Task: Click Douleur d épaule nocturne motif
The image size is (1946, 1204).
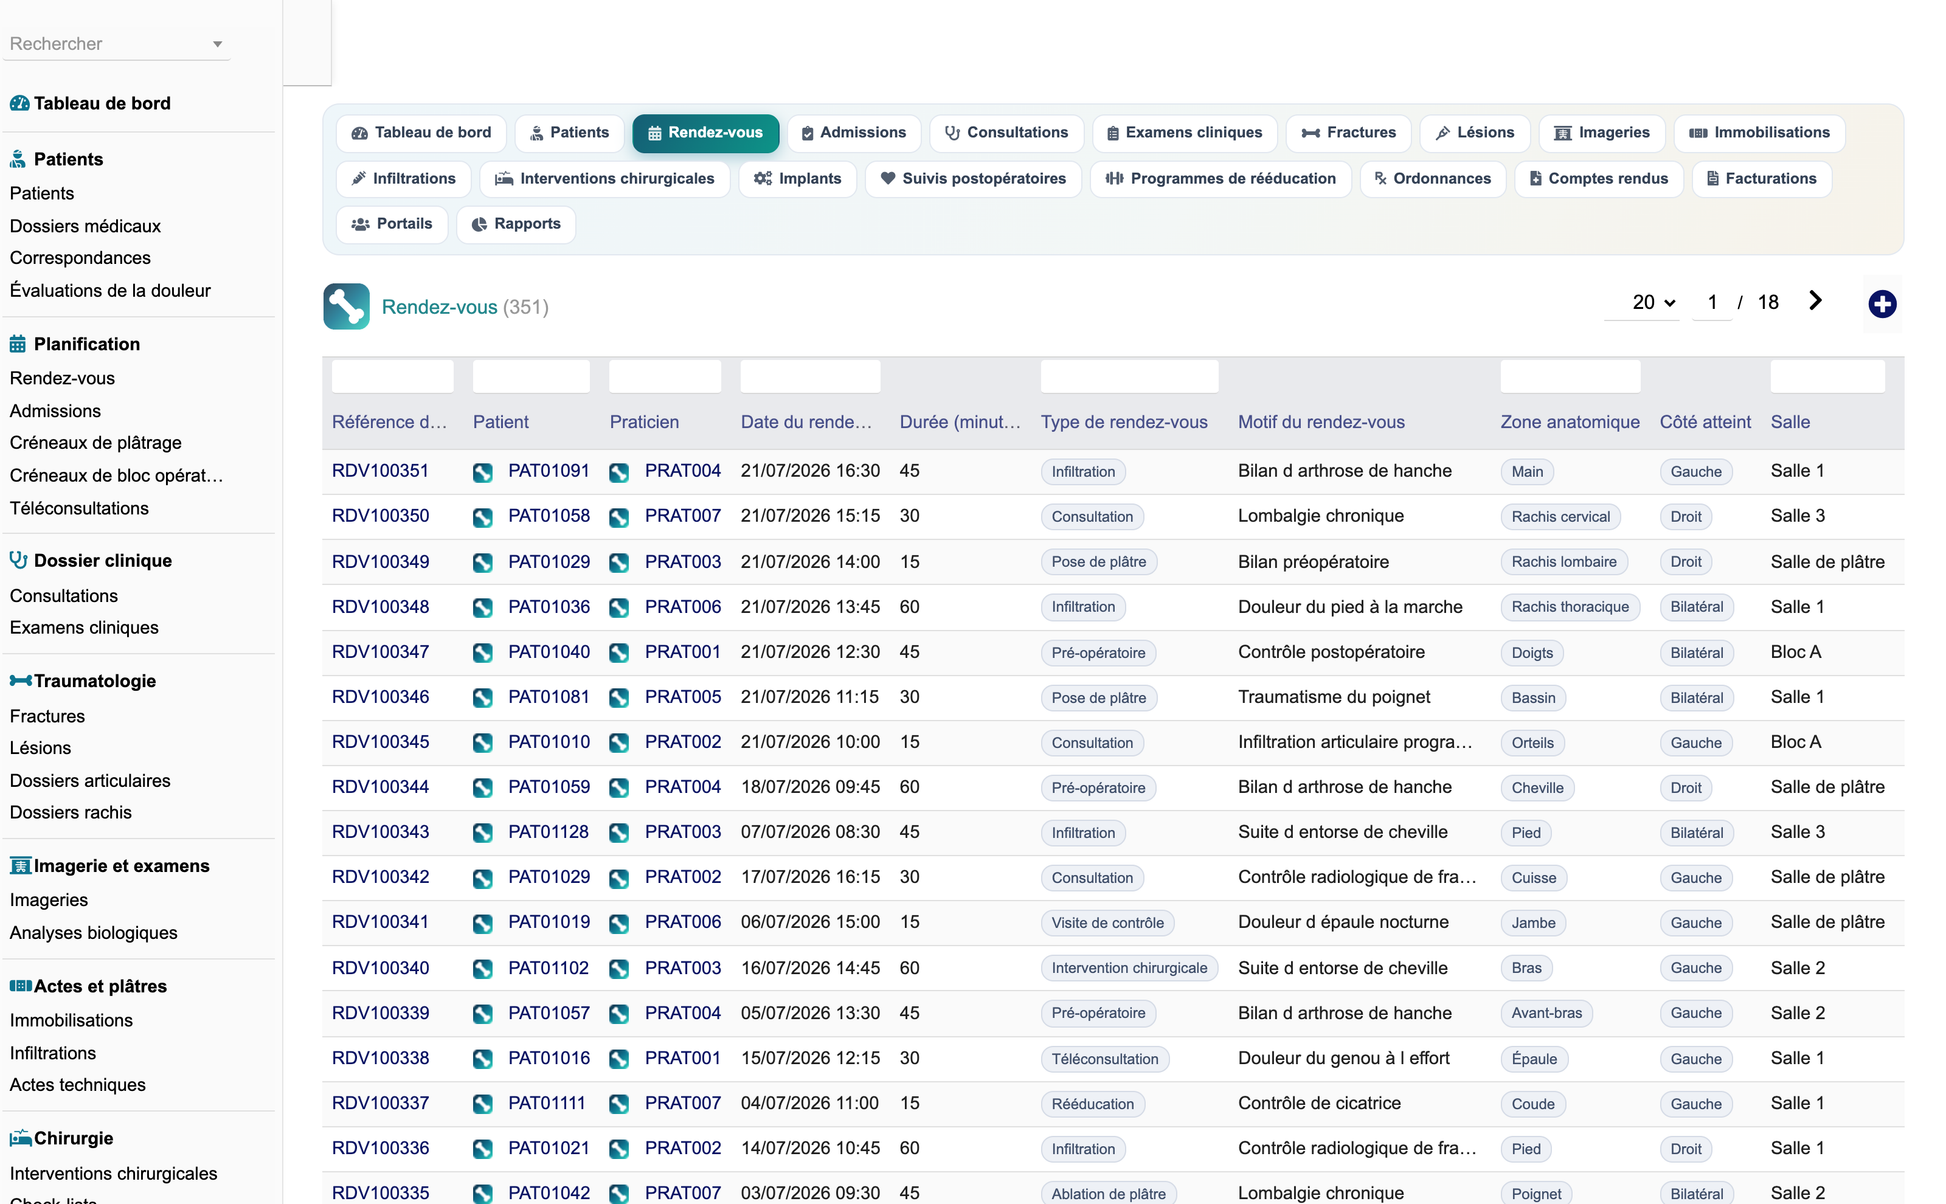Action: click(1343, 922)
